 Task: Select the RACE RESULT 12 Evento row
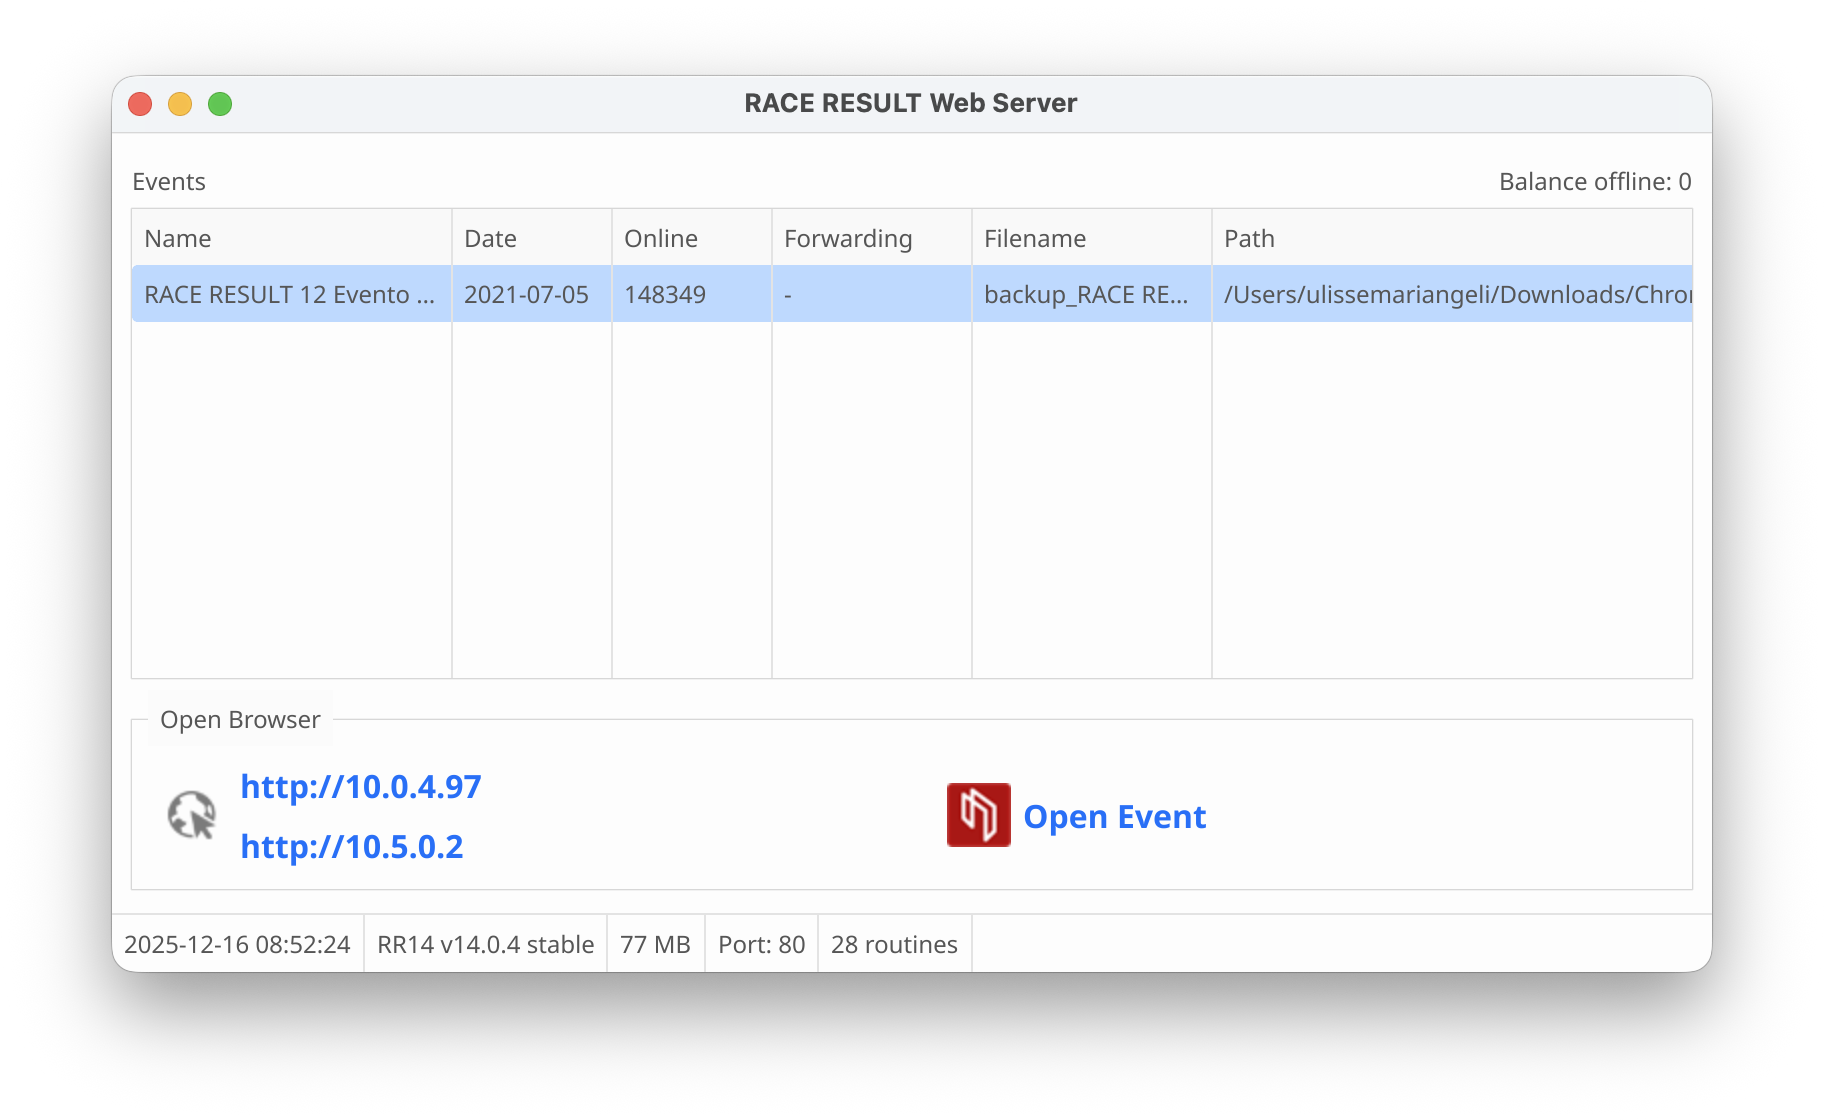click(290, 295)
